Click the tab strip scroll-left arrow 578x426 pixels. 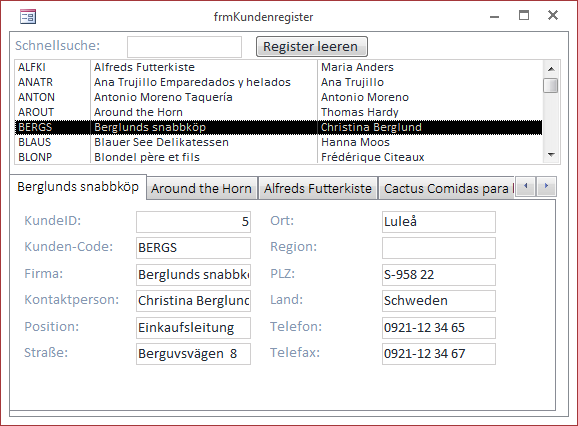pos(525,186)
